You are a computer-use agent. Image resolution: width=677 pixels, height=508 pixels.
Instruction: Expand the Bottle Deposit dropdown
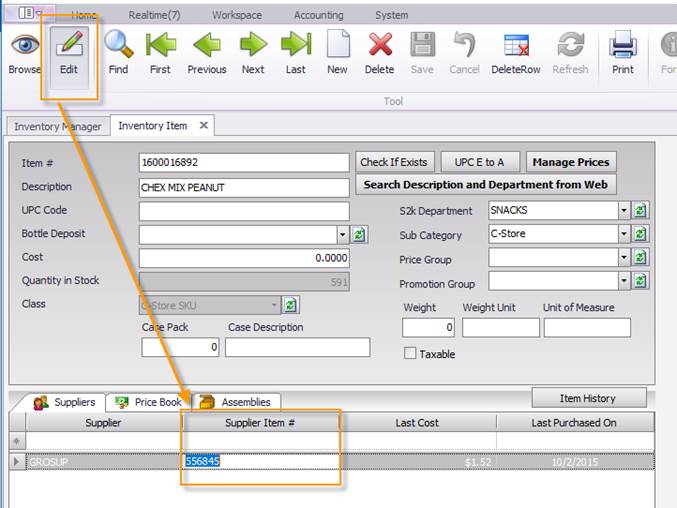[342, 234]
